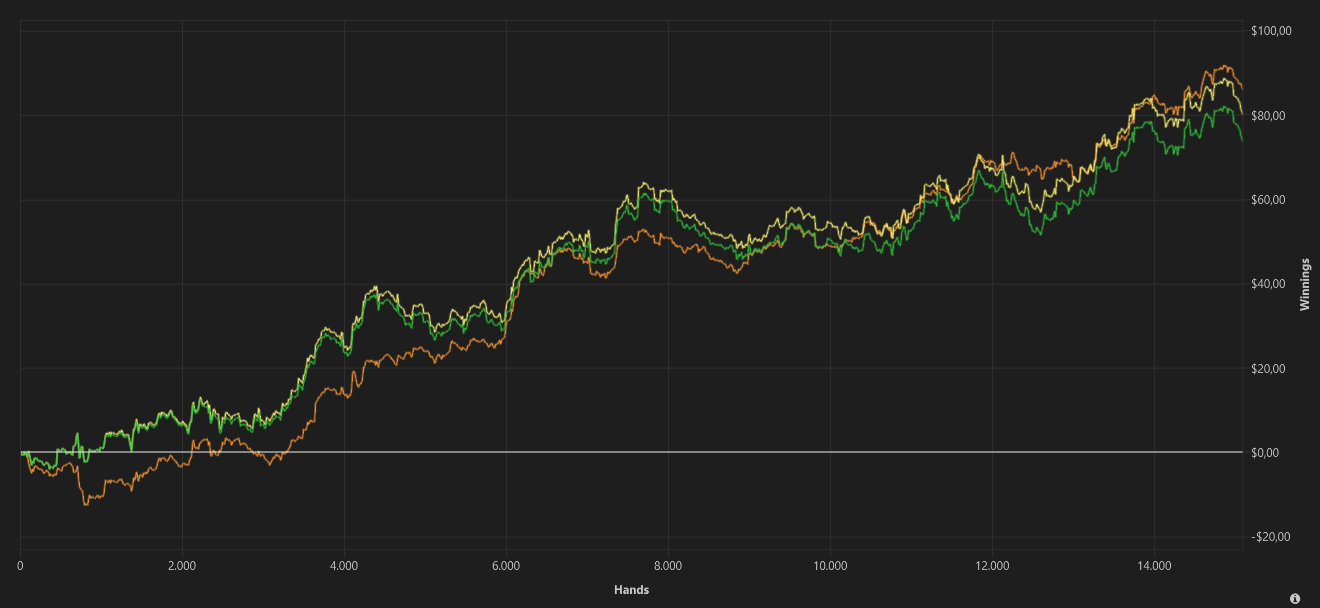This screenshot has height=608, width=1320.
Task: Click the $100,00 axis label
Action: pos(1272,31)
